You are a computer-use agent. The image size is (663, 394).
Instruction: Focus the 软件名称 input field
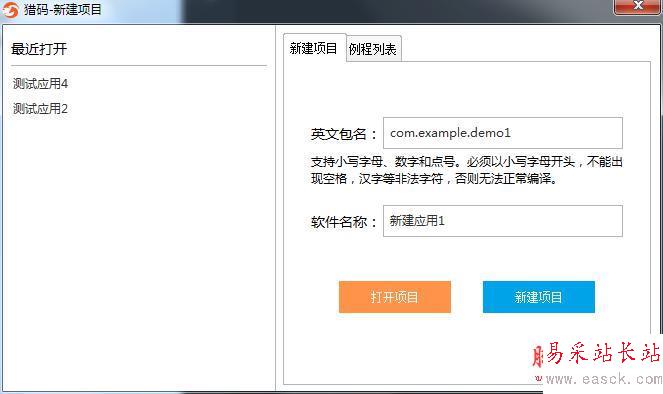click(503, 221)
